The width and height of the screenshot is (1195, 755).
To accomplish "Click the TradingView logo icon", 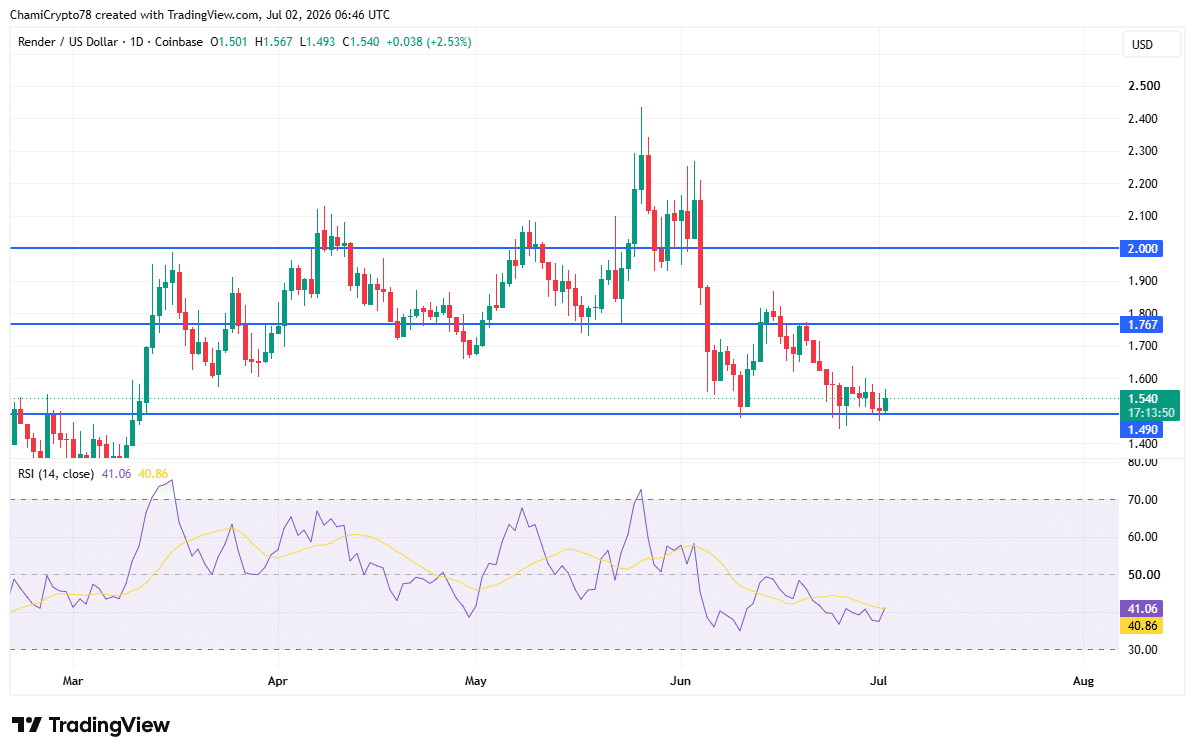I will point(27,725).
